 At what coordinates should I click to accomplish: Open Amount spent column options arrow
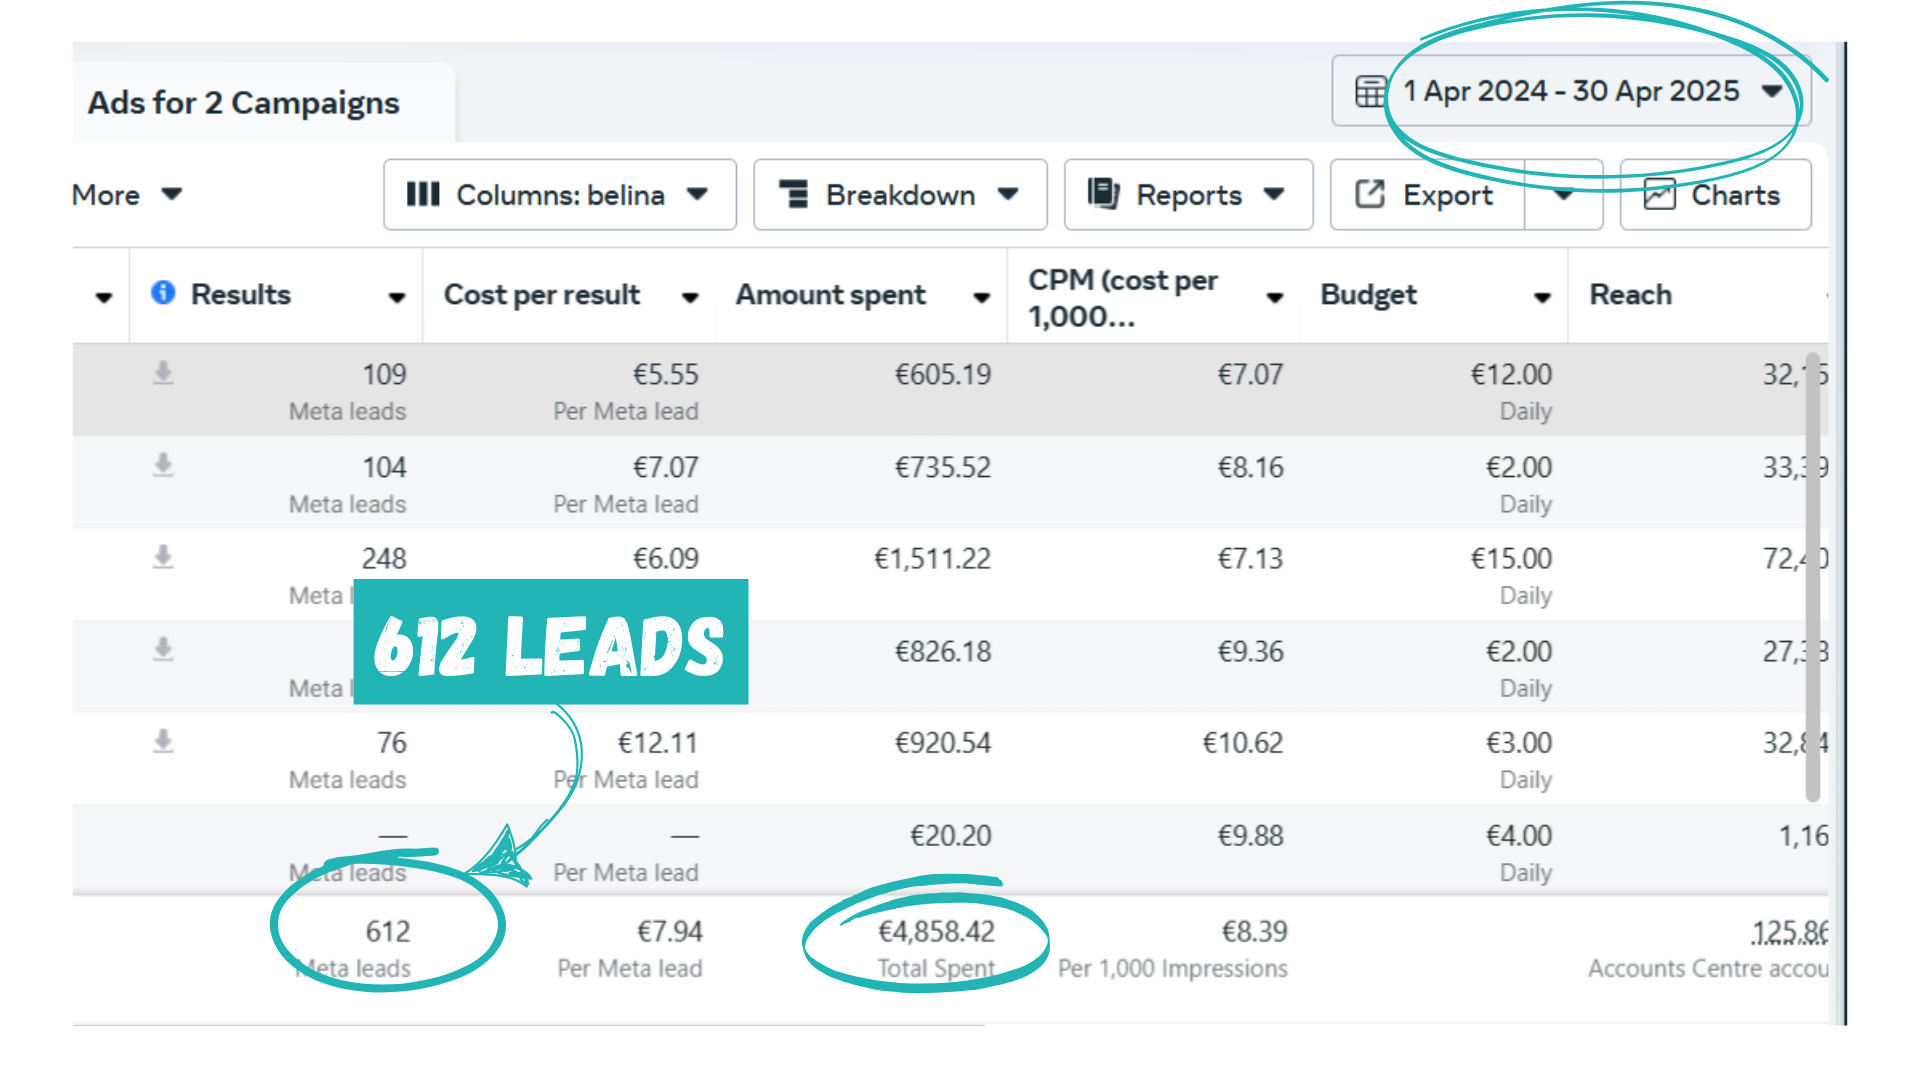pos(981,297)
